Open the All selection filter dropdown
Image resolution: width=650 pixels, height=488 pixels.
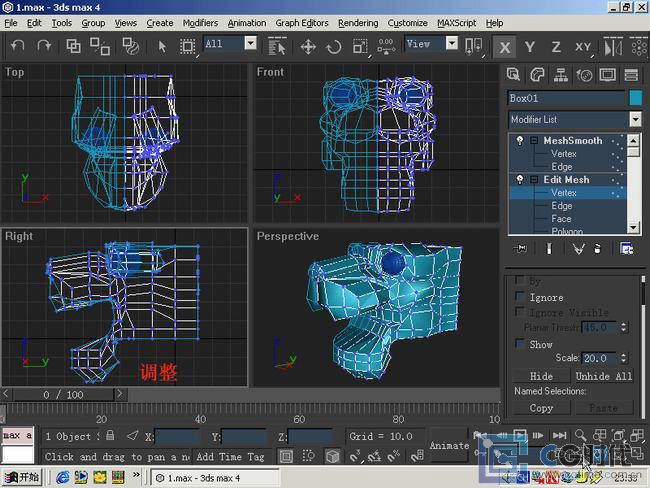[x=250, y=43]
